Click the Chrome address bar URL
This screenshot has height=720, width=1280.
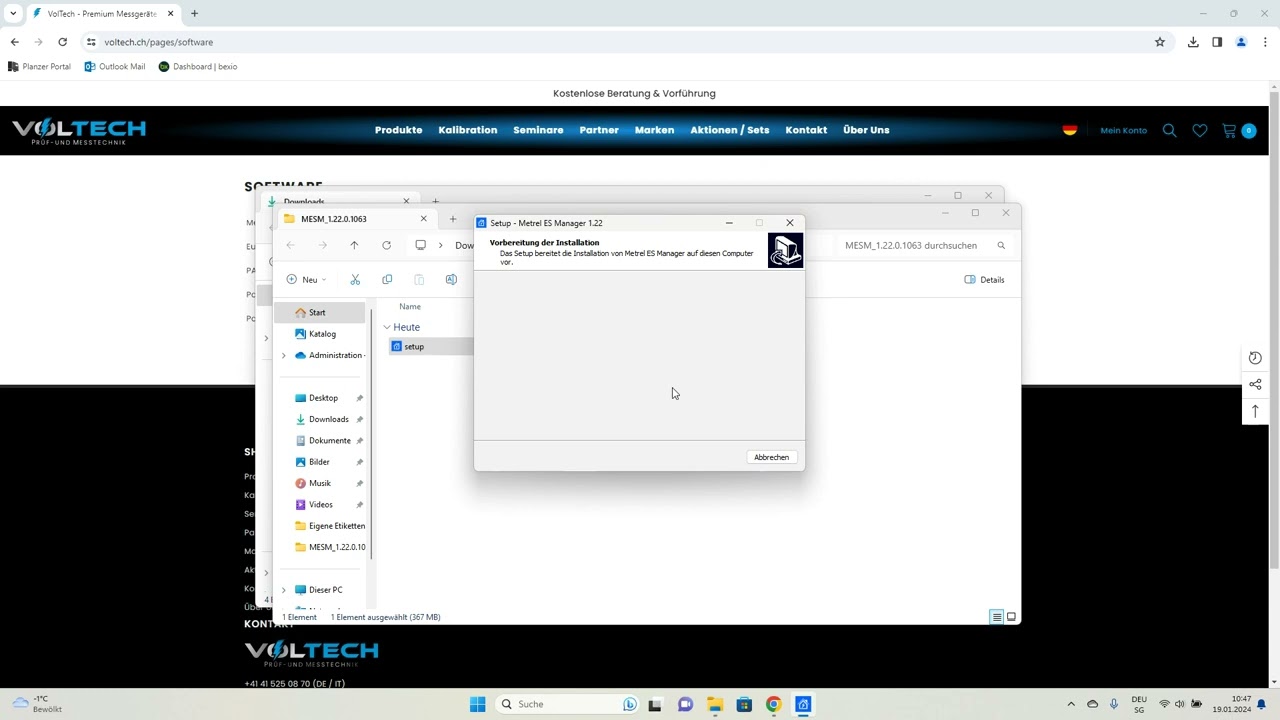tap(158, 42)
